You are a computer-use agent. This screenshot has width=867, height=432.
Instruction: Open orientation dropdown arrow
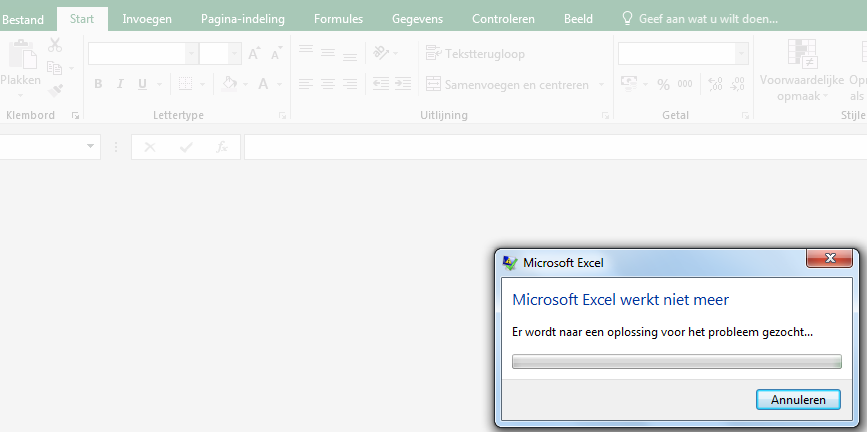click(x=395, y=54)
